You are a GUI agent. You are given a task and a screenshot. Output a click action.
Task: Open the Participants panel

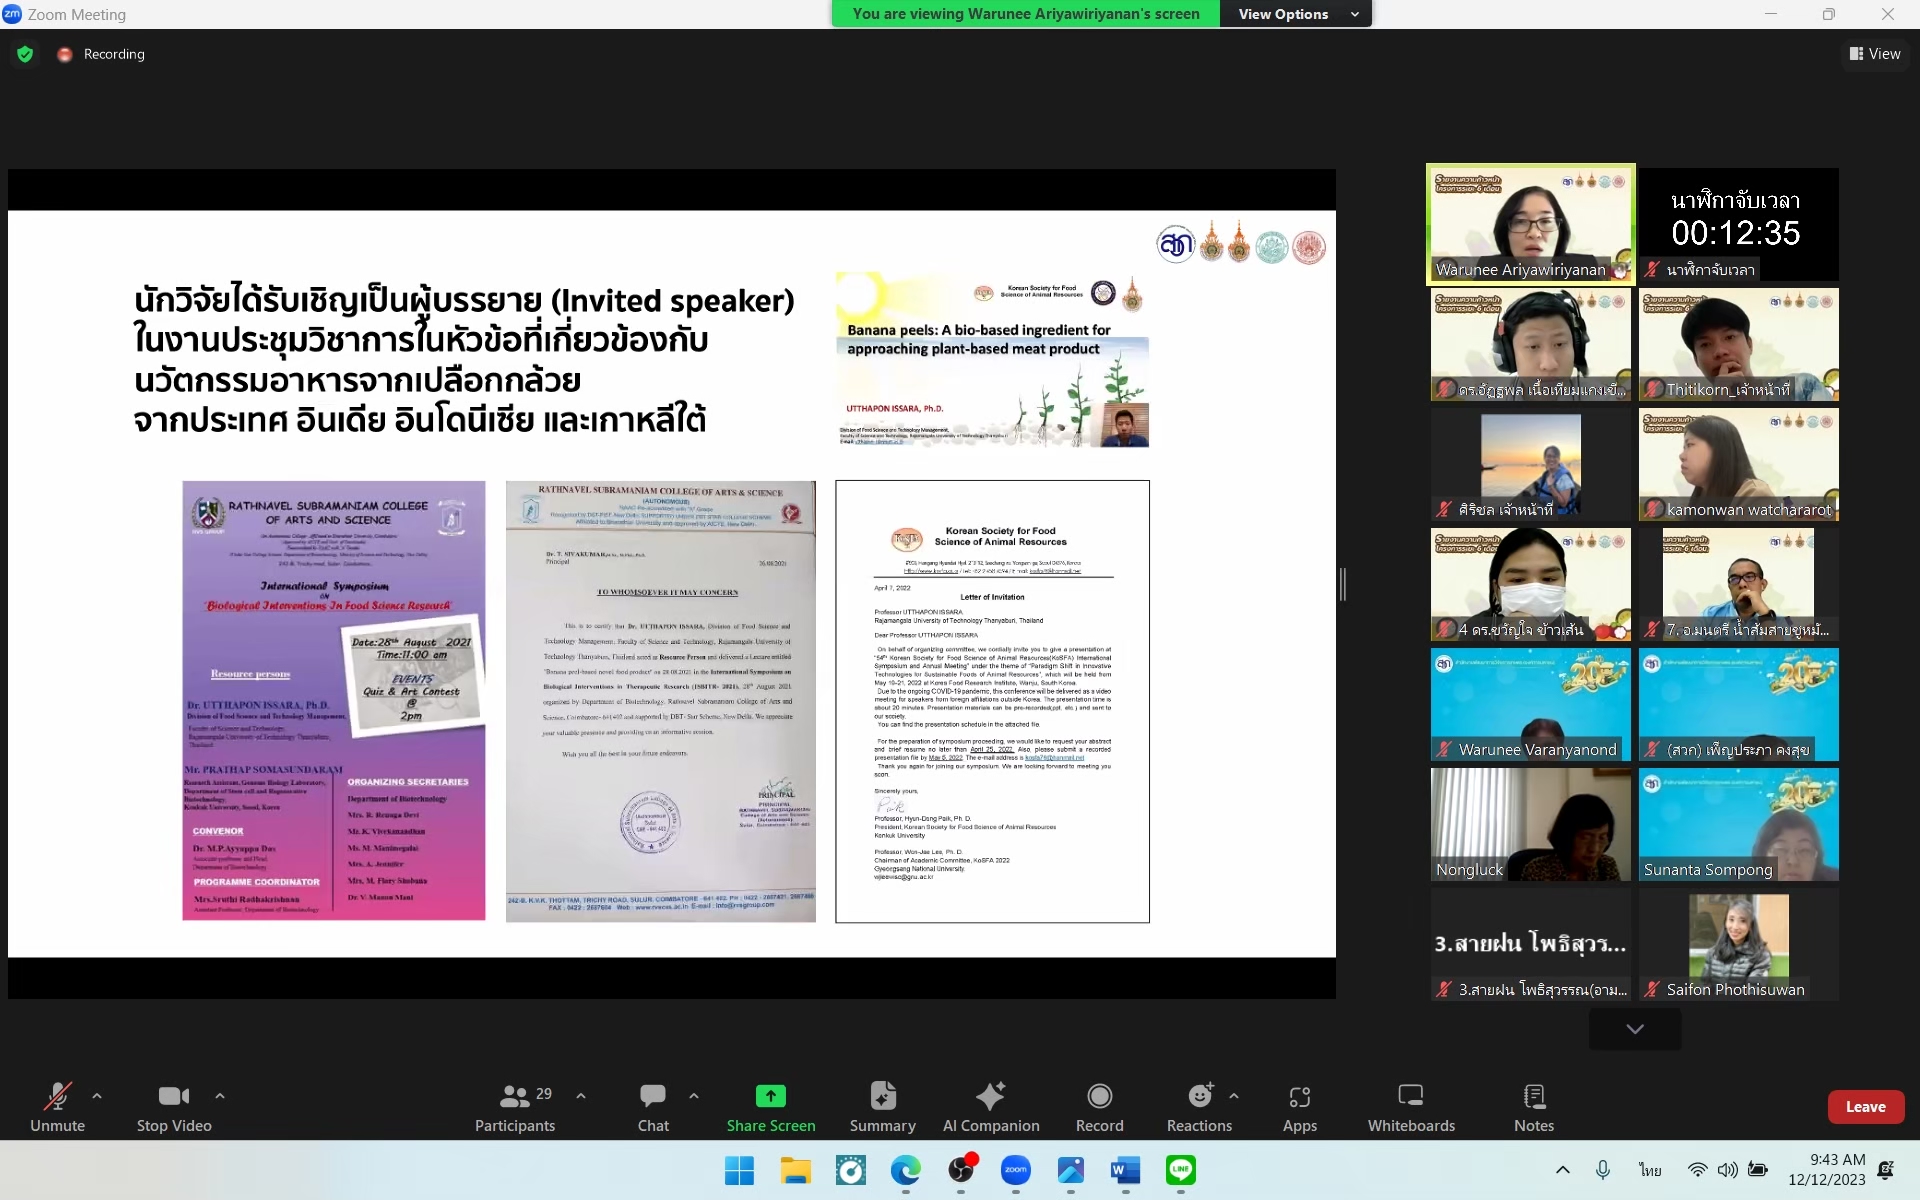[x=514, y=1107]
